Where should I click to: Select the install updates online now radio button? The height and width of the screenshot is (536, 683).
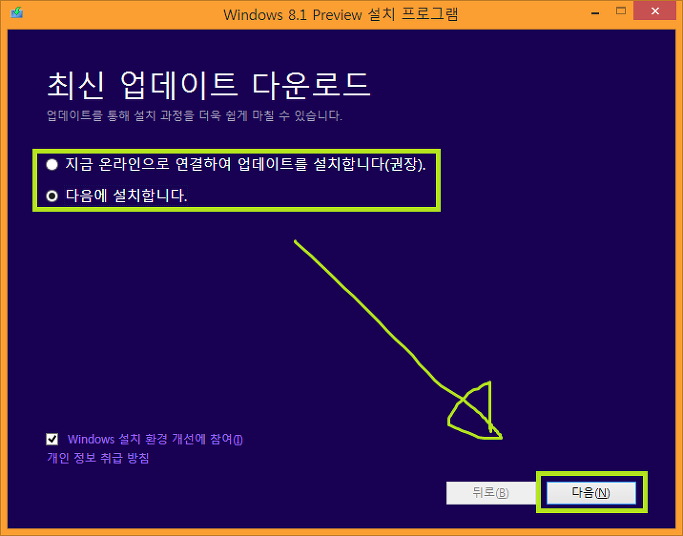52,165
